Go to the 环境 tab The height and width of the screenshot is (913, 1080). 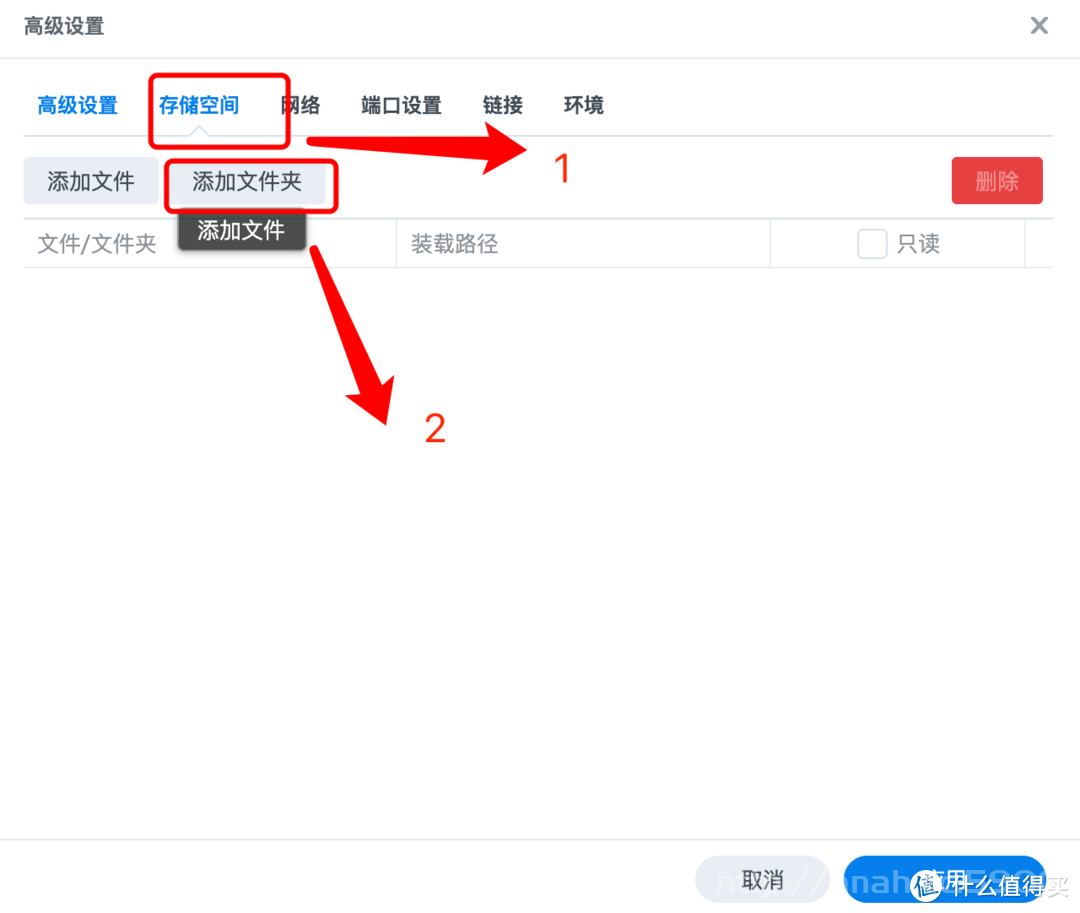[x=583, y=105]
